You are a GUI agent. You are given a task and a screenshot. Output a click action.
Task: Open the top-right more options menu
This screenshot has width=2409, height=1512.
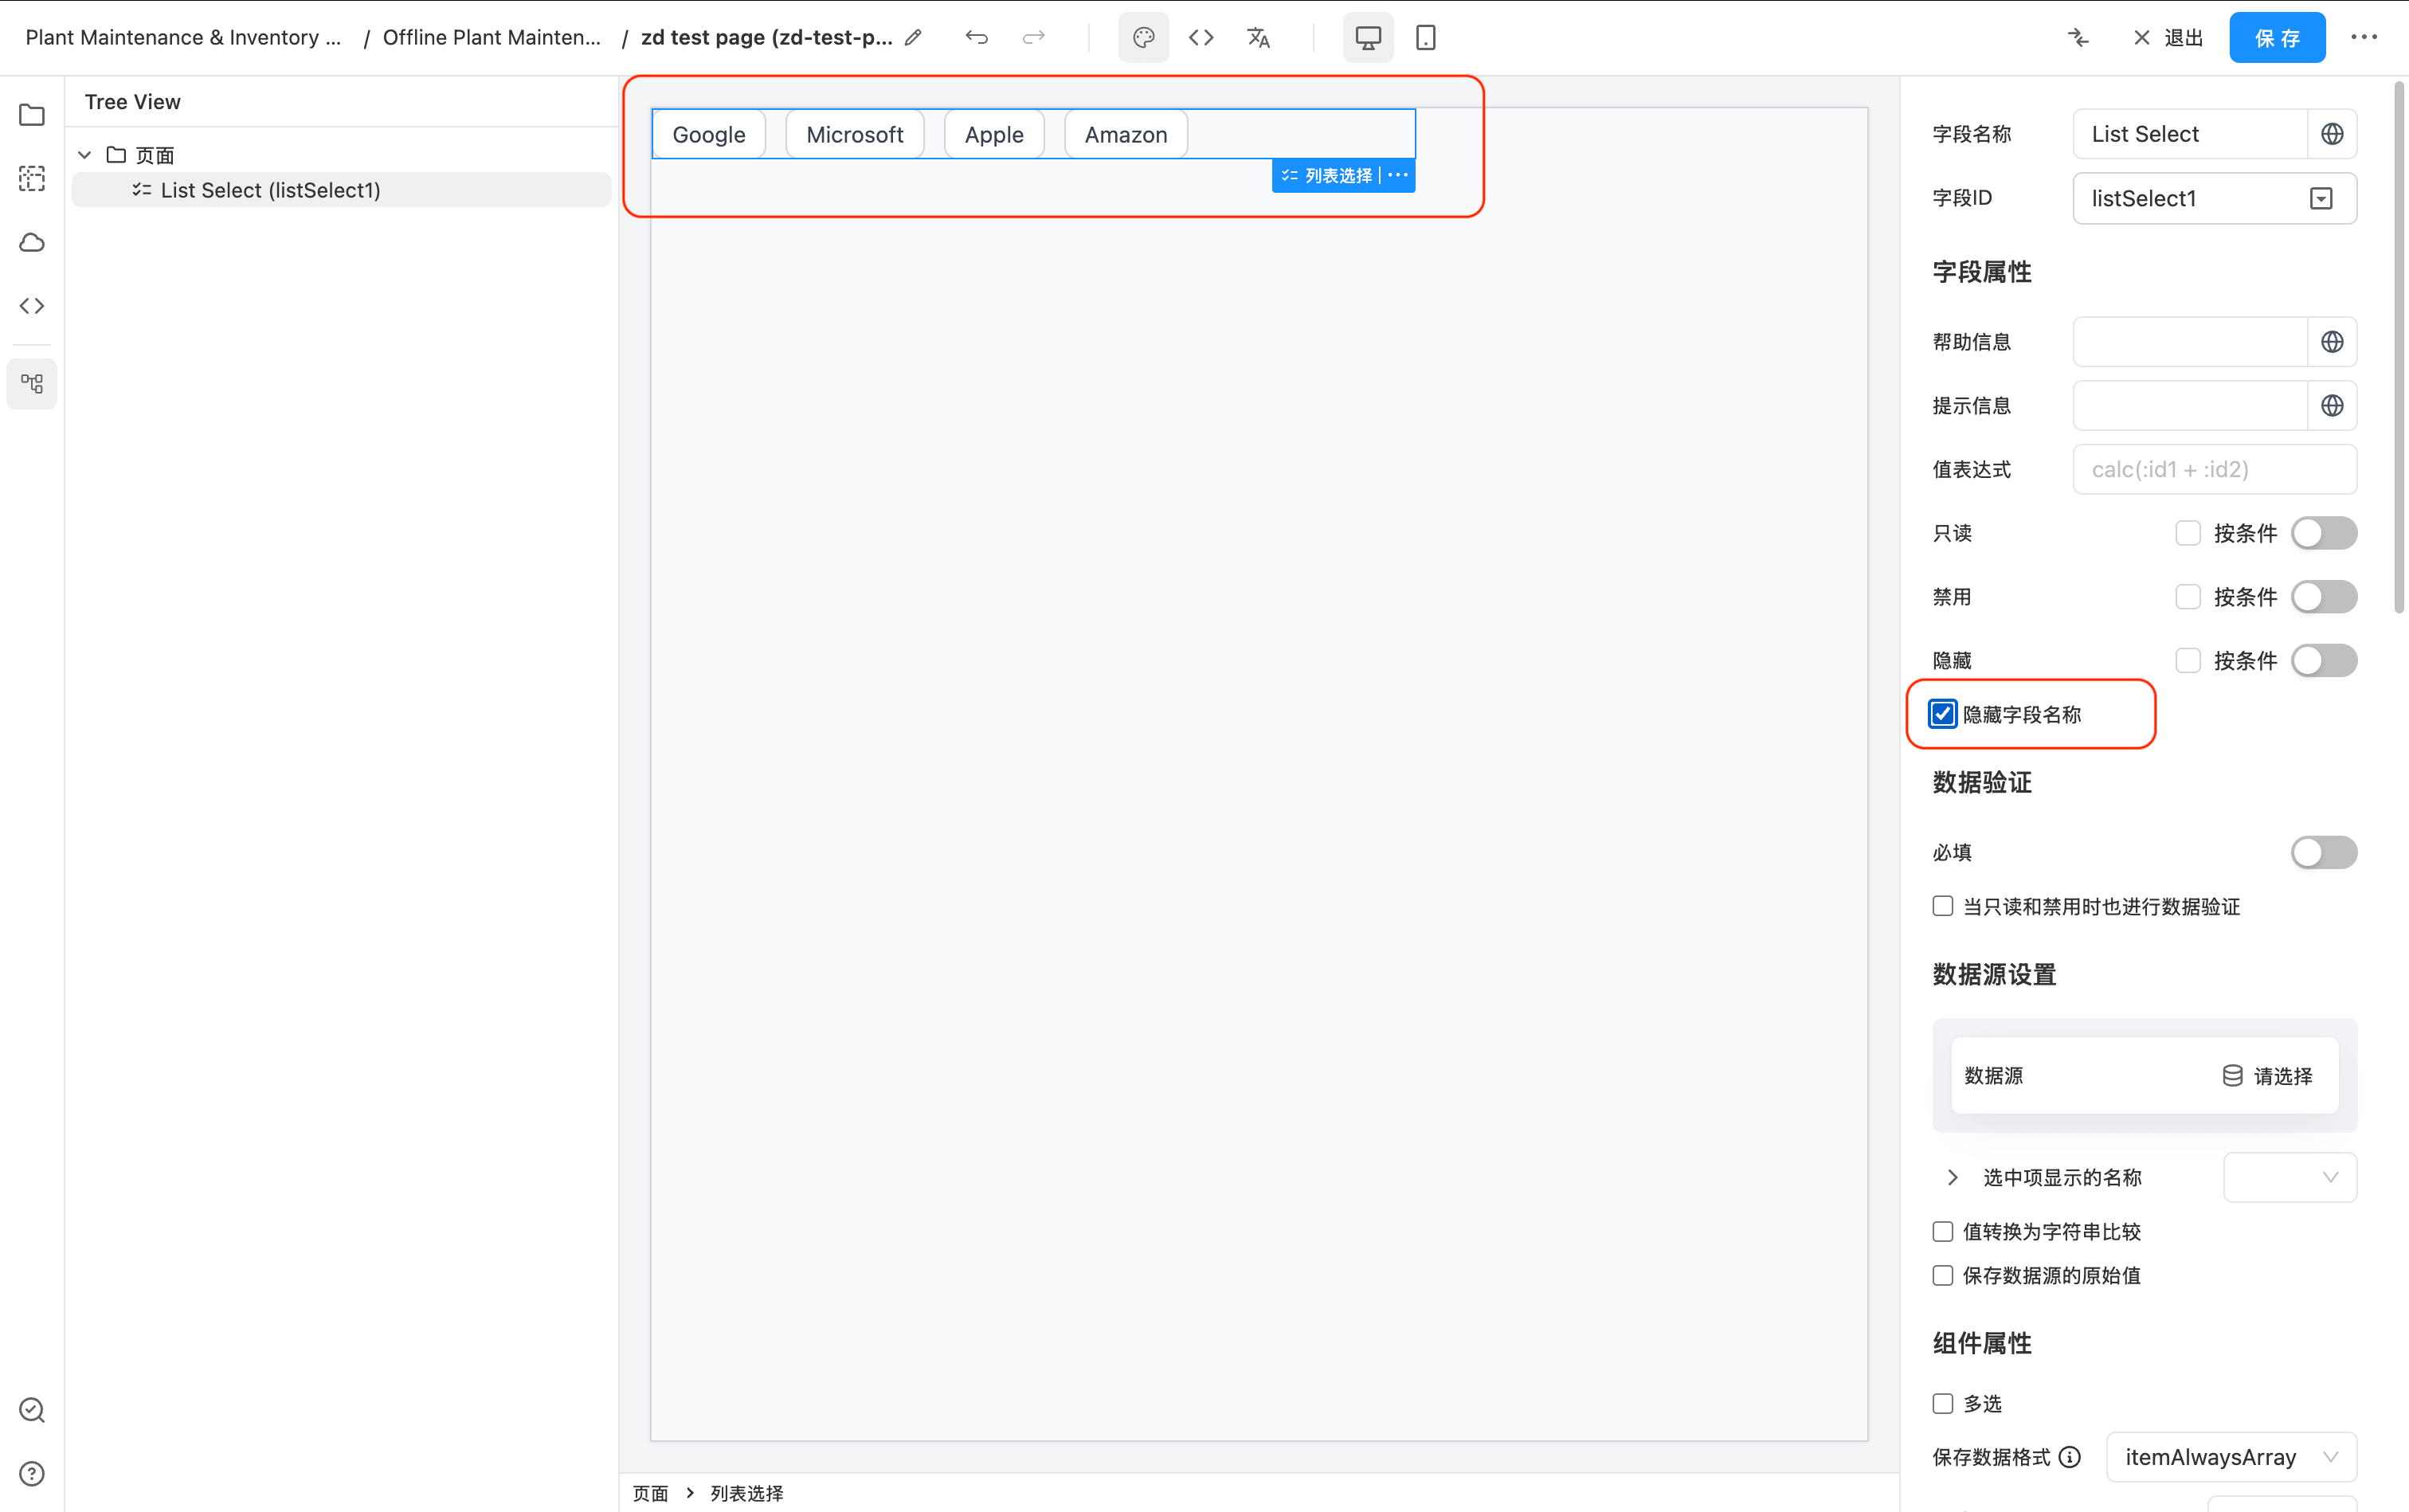(x=2364, y=38)
